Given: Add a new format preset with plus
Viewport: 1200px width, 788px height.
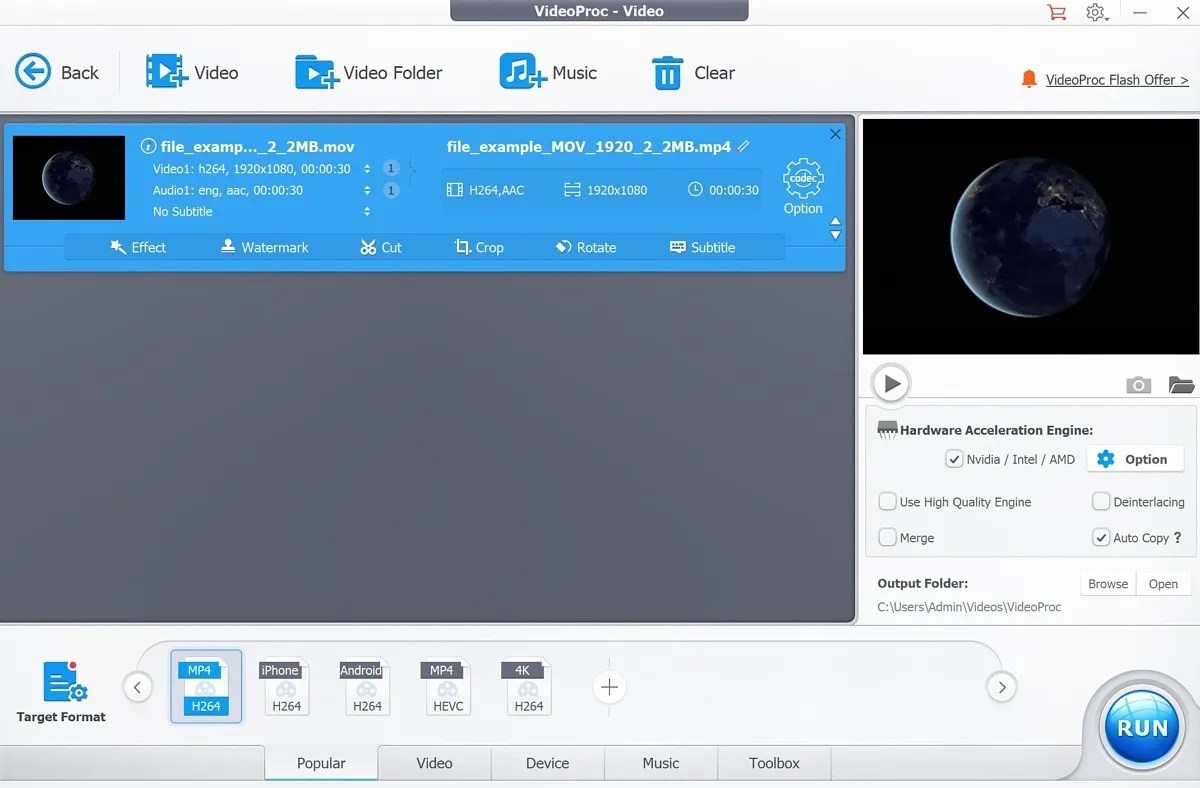Looking at the screenshot, I should pyautogui.click(x=609, y=687).
